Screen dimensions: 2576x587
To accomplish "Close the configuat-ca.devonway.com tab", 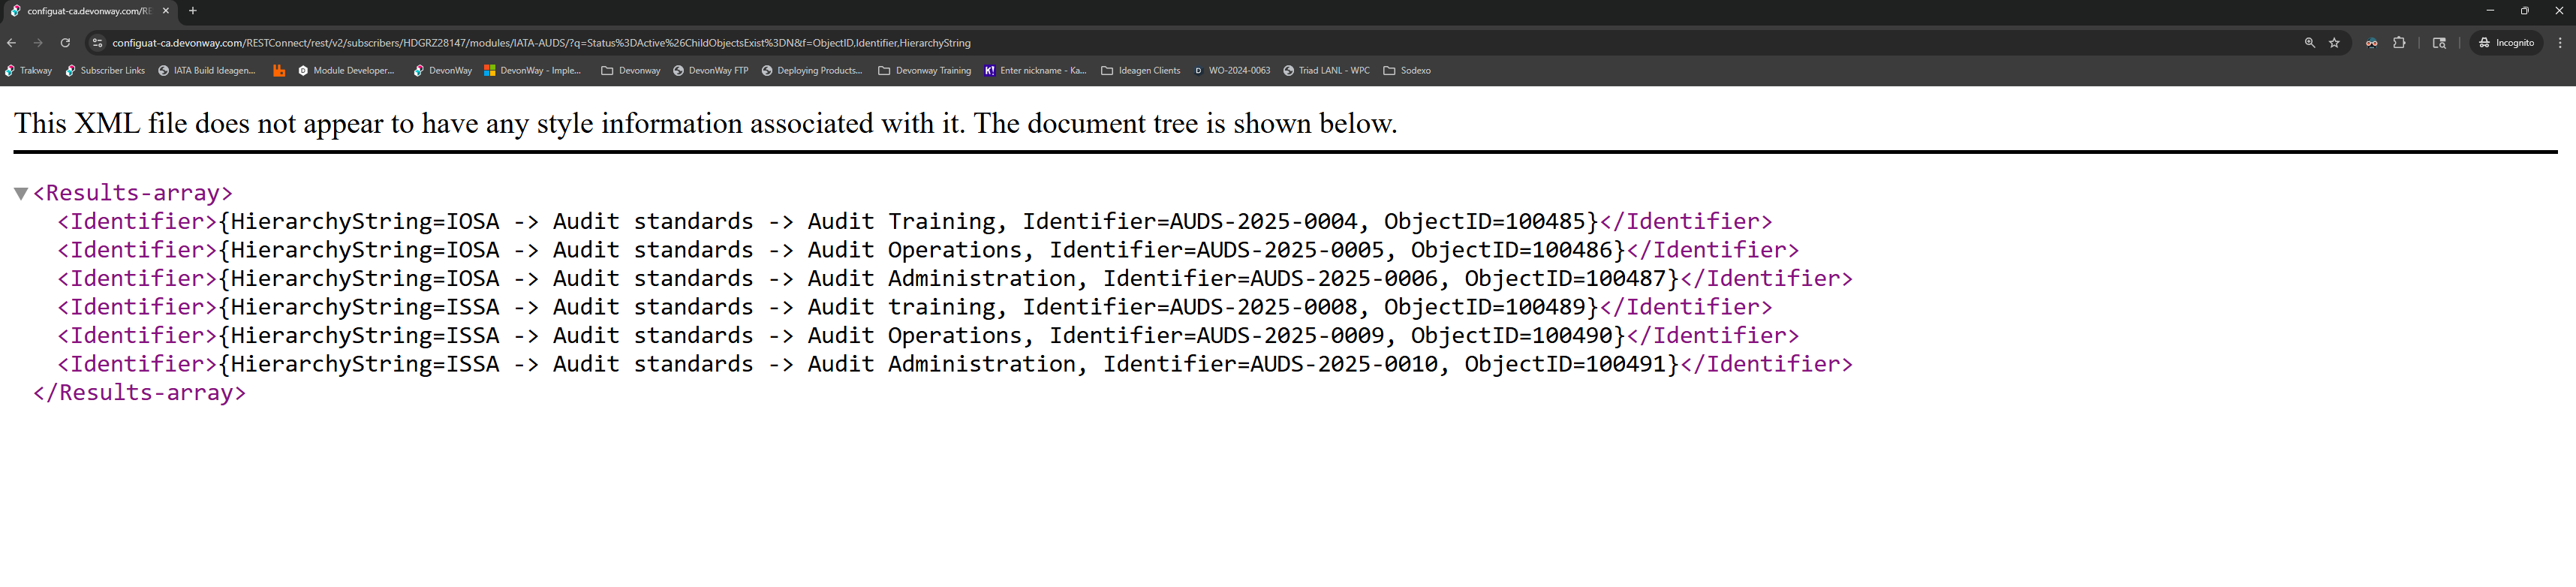I will tap(166, 11).
